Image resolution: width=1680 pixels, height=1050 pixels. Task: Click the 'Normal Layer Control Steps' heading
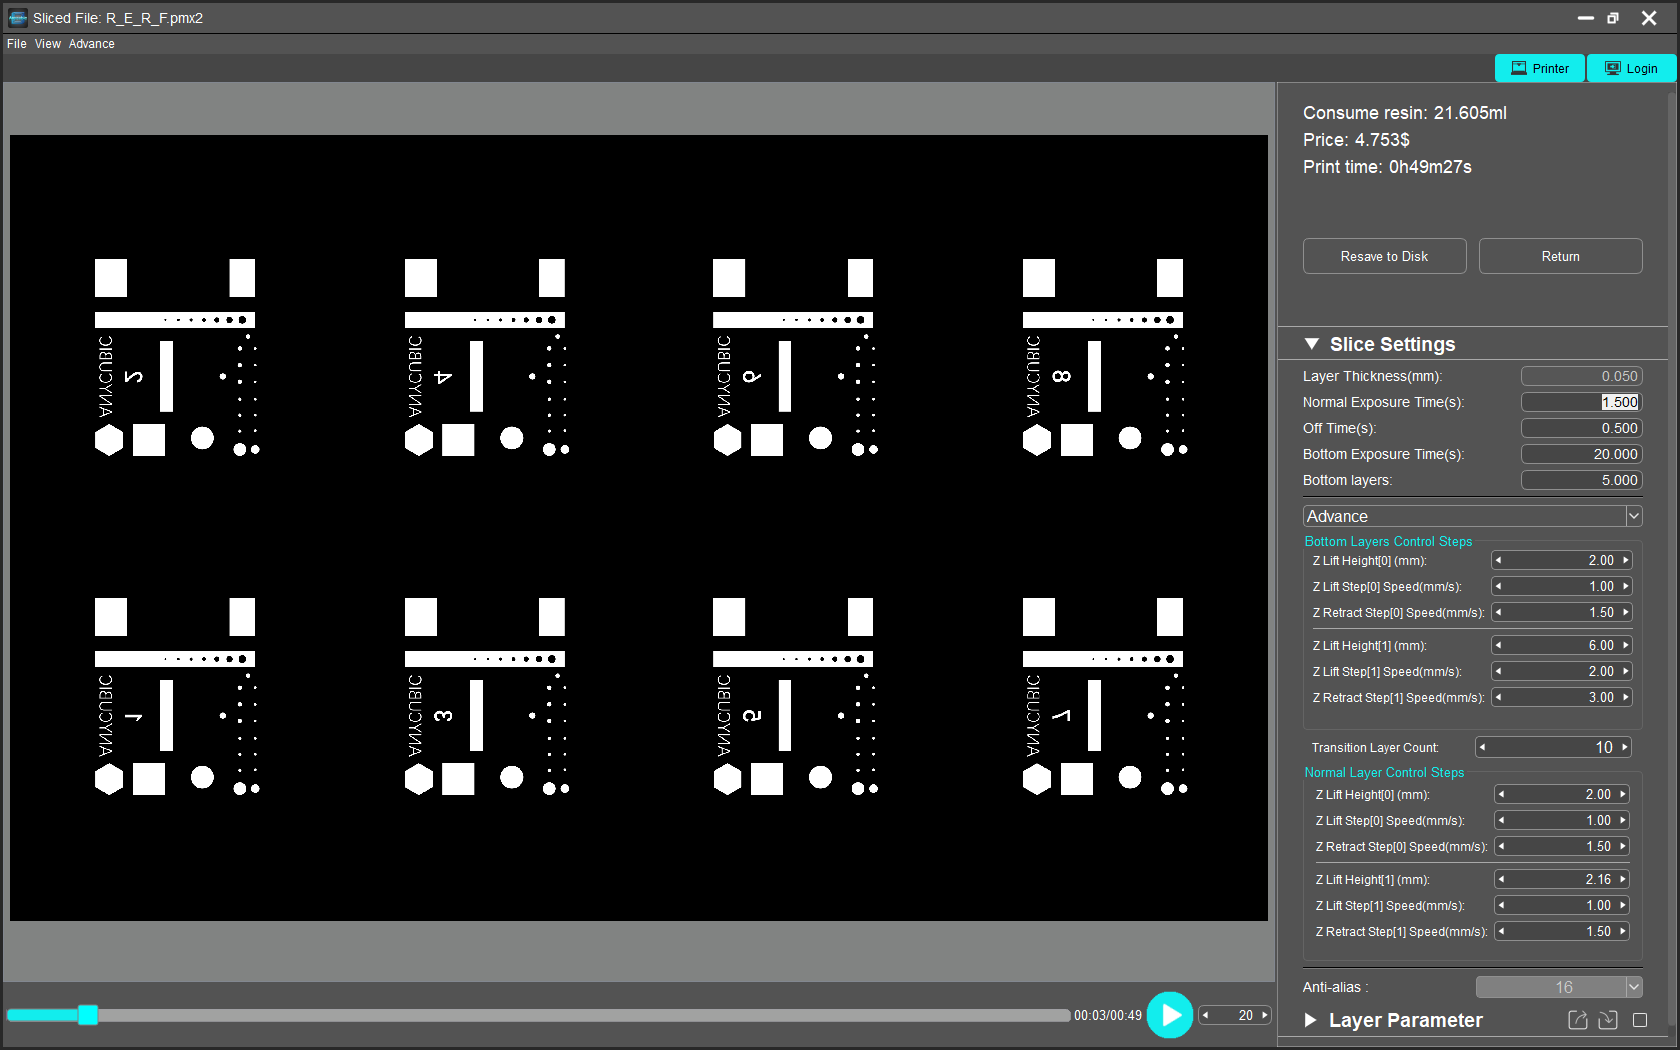click(x=1384, y=772)
